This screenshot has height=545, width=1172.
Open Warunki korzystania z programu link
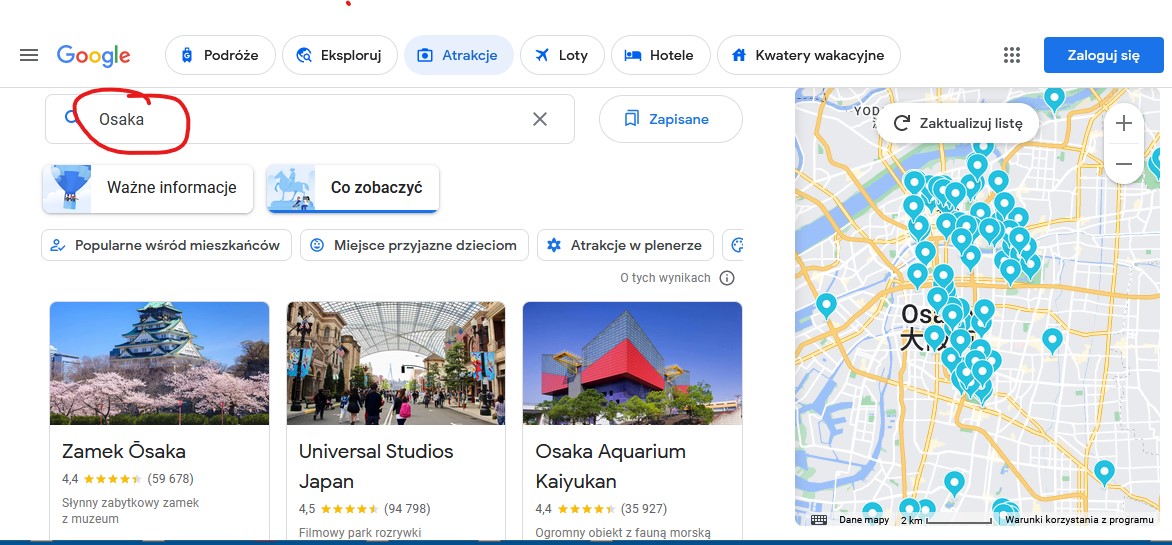pos(1079,520)
